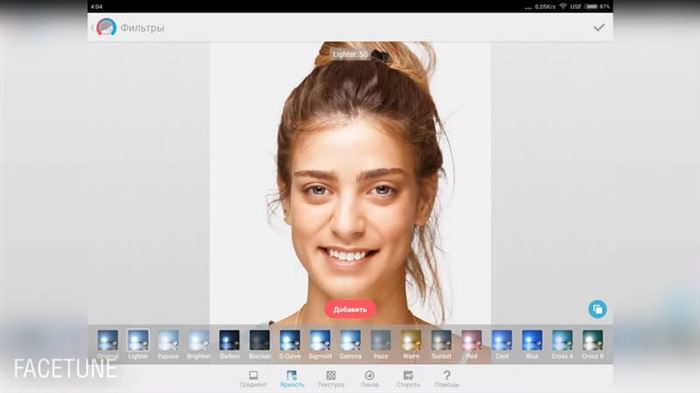The image size is (700, 393).
Task: Apply the Blacken filter thumbnail
Action: (x=259, y=340)
